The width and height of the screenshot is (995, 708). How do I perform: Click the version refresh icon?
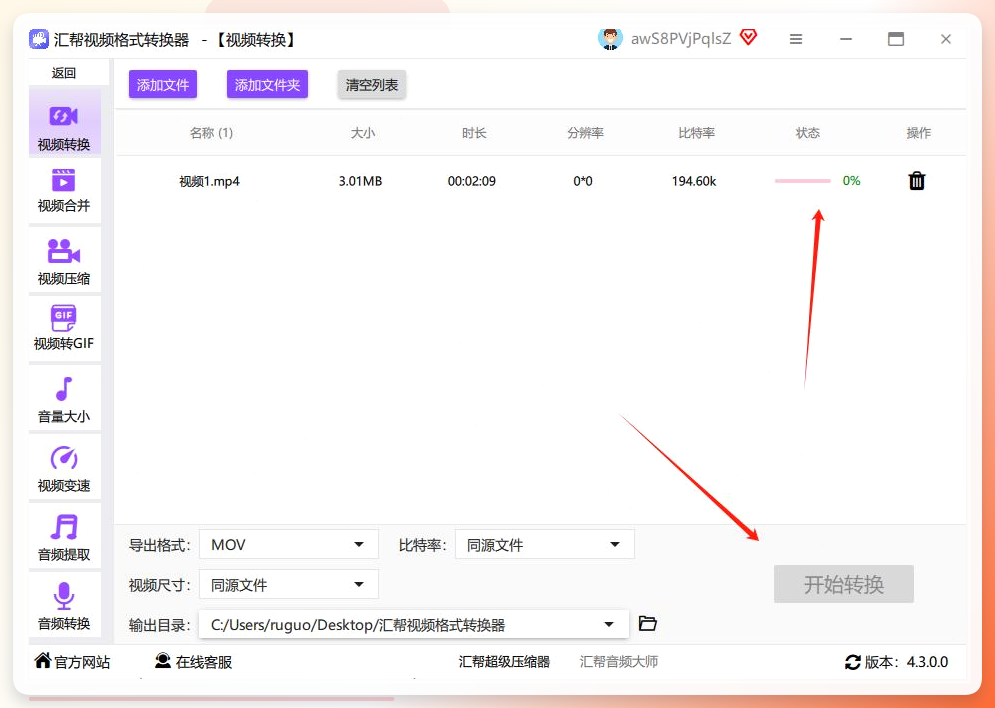click(853, 662)
